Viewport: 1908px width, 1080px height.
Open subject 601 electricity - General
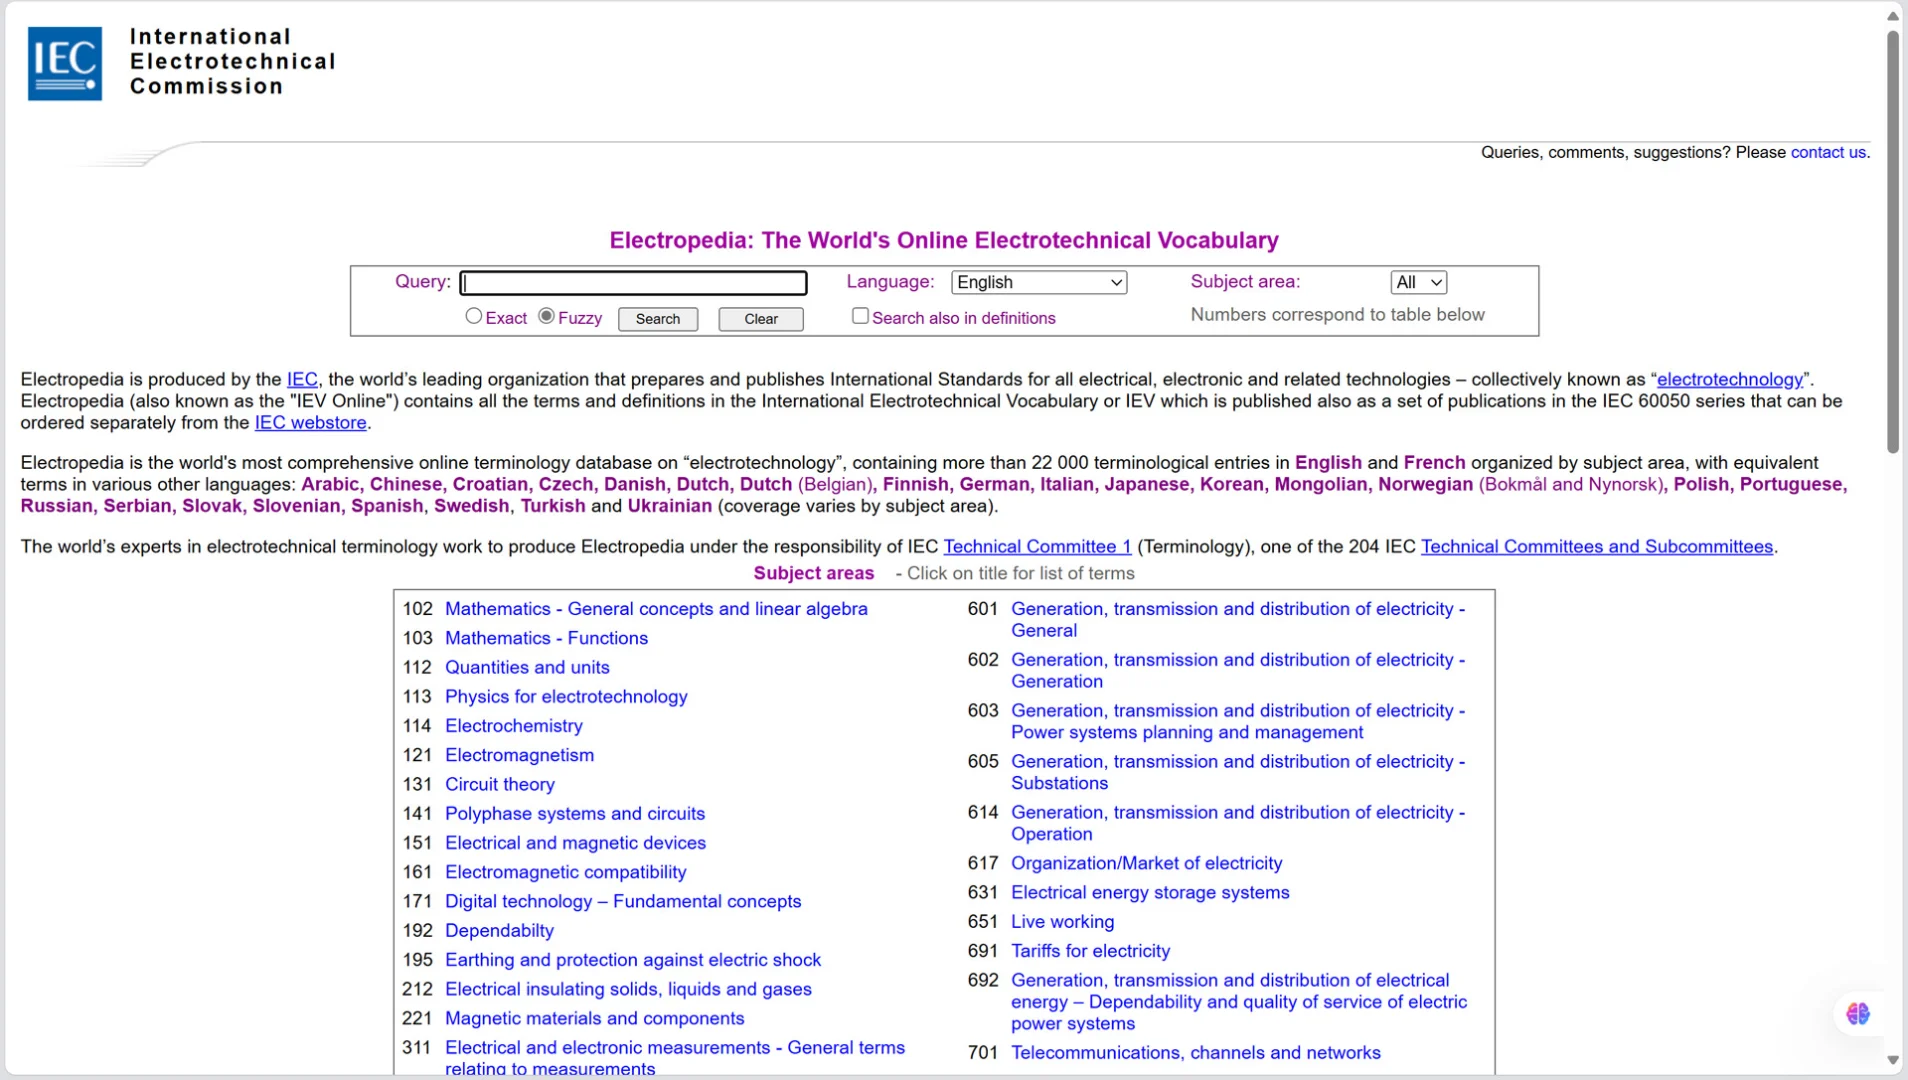[1238, 620]
